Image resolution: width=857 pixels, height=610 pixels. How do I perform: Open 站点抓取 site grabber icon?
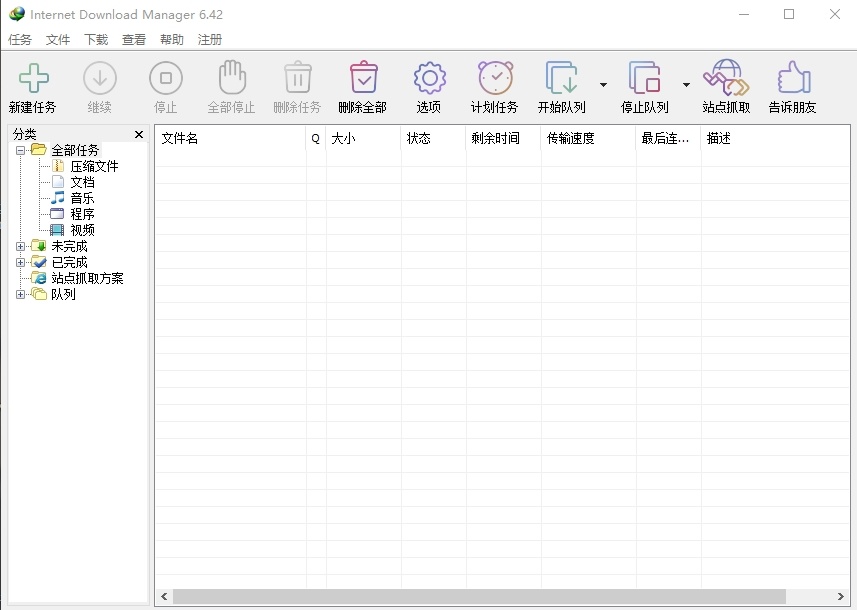tap(726, 78)
